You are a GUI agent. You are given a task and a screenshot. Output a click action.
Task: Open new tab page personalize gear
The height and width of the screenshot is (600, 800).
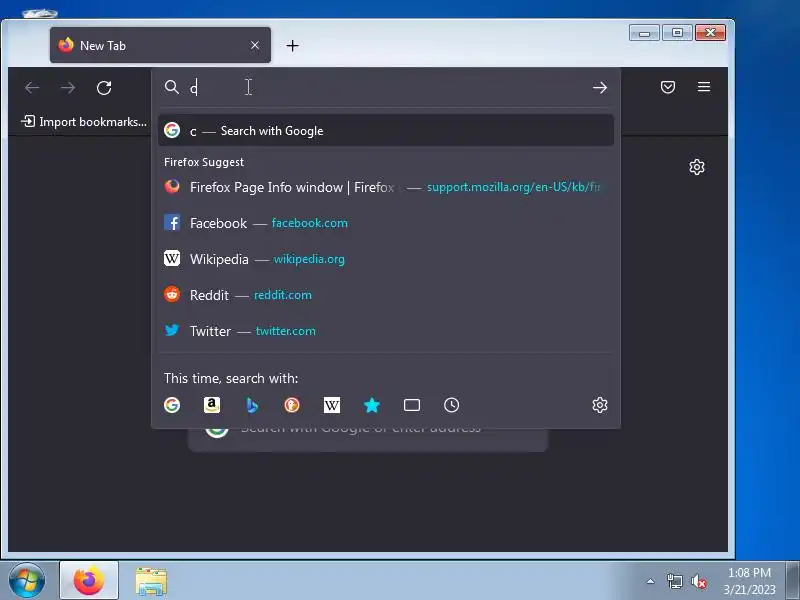tap(697, 167)
